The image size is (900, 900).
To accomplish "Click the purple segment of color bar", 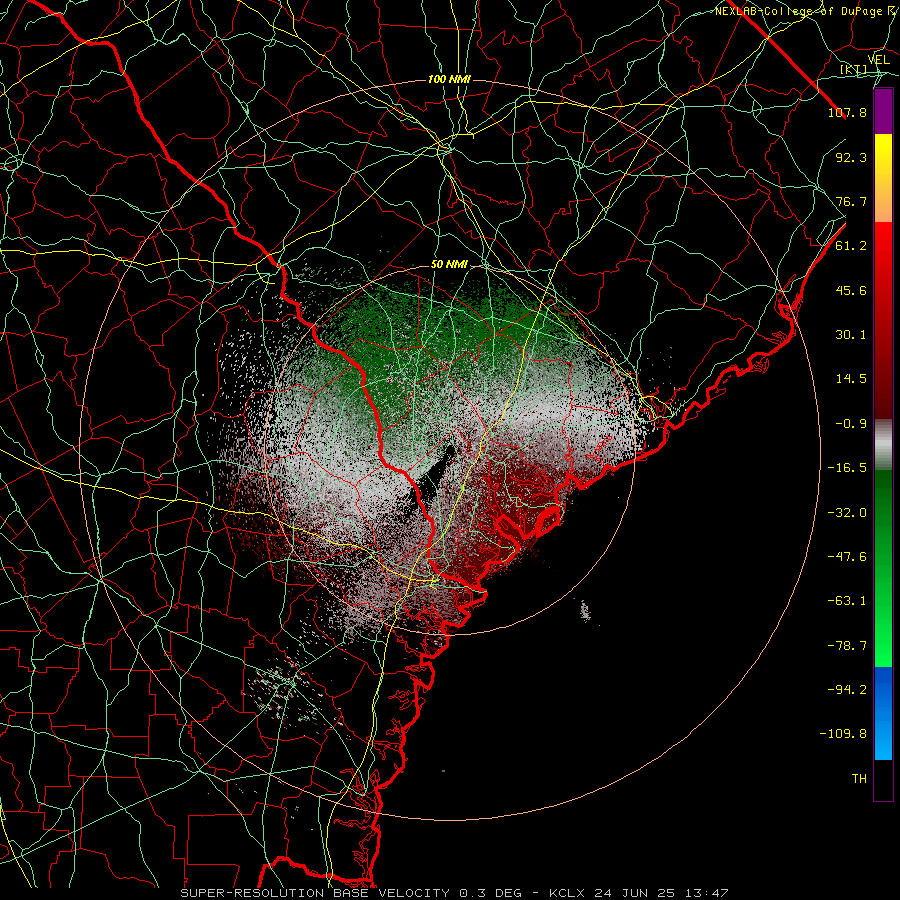I will 883,111.
